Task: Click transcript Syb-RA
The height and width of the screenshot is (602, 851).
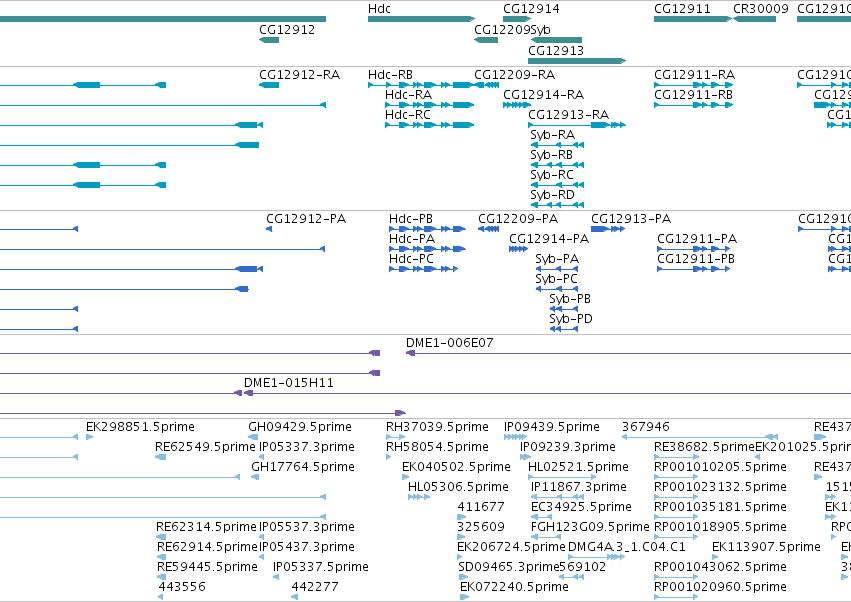Action: click(552, 135)
